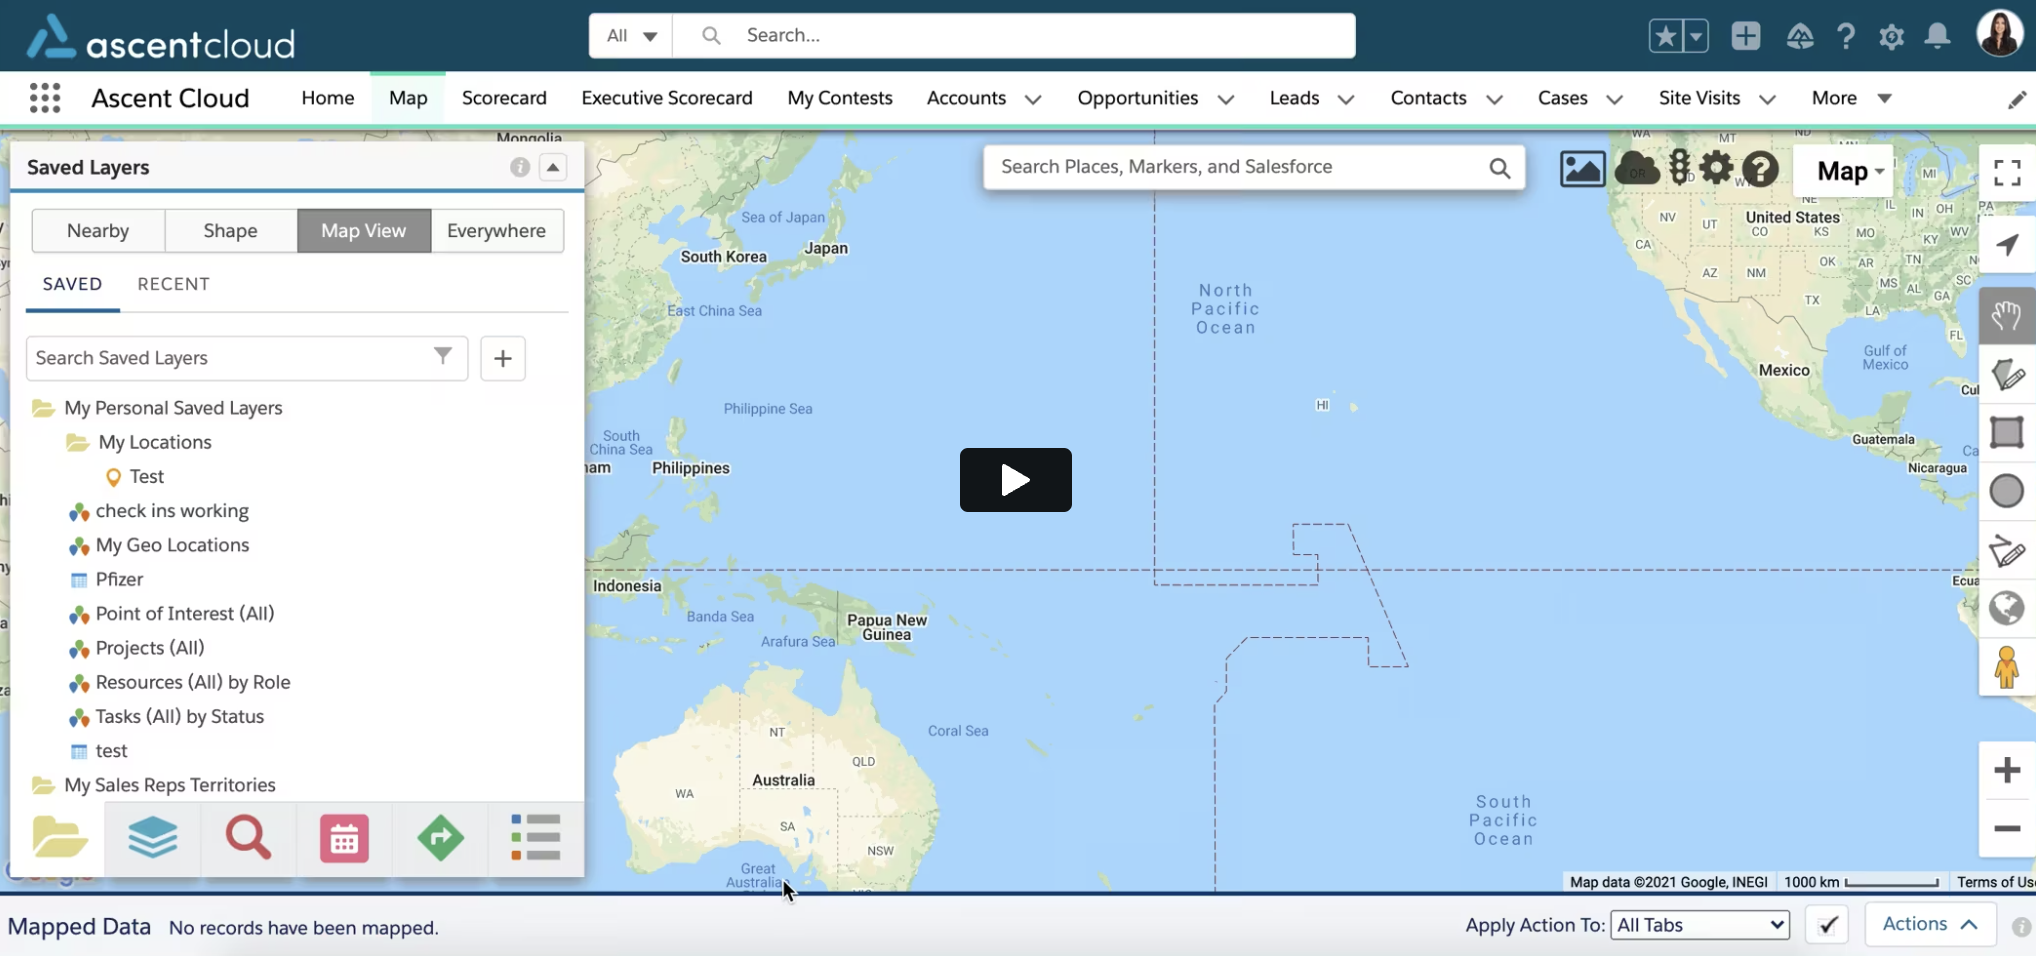Click the global create plus icon

click(1746, 36)
